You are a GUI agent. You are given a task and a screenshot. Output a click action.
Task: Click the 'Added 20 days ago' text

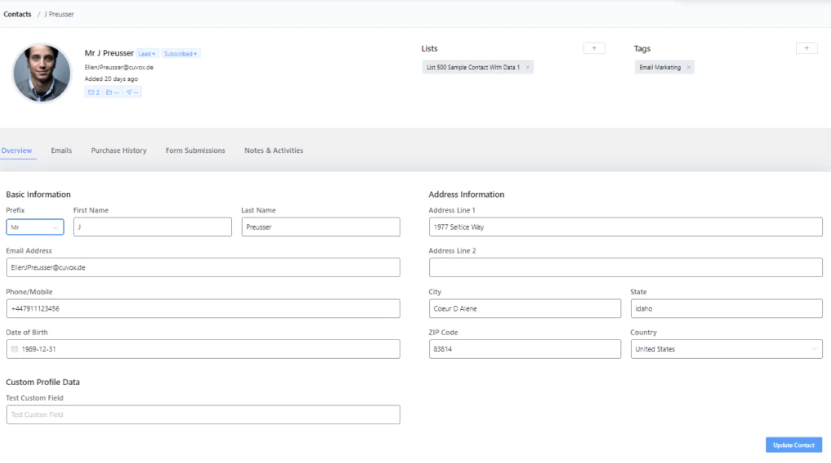(111, 79)
